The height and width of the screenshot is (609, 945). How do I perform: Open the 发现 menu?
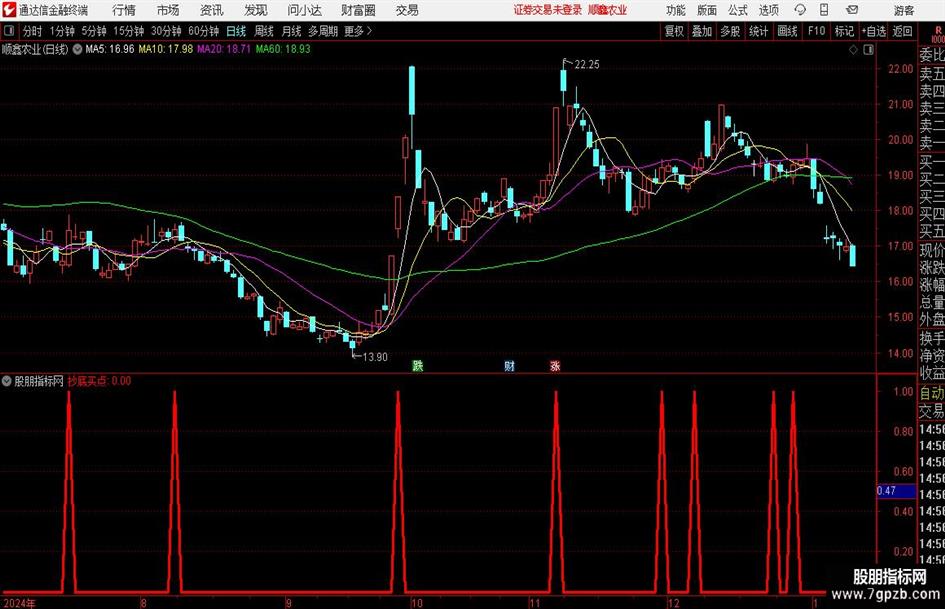coord(256,10)
